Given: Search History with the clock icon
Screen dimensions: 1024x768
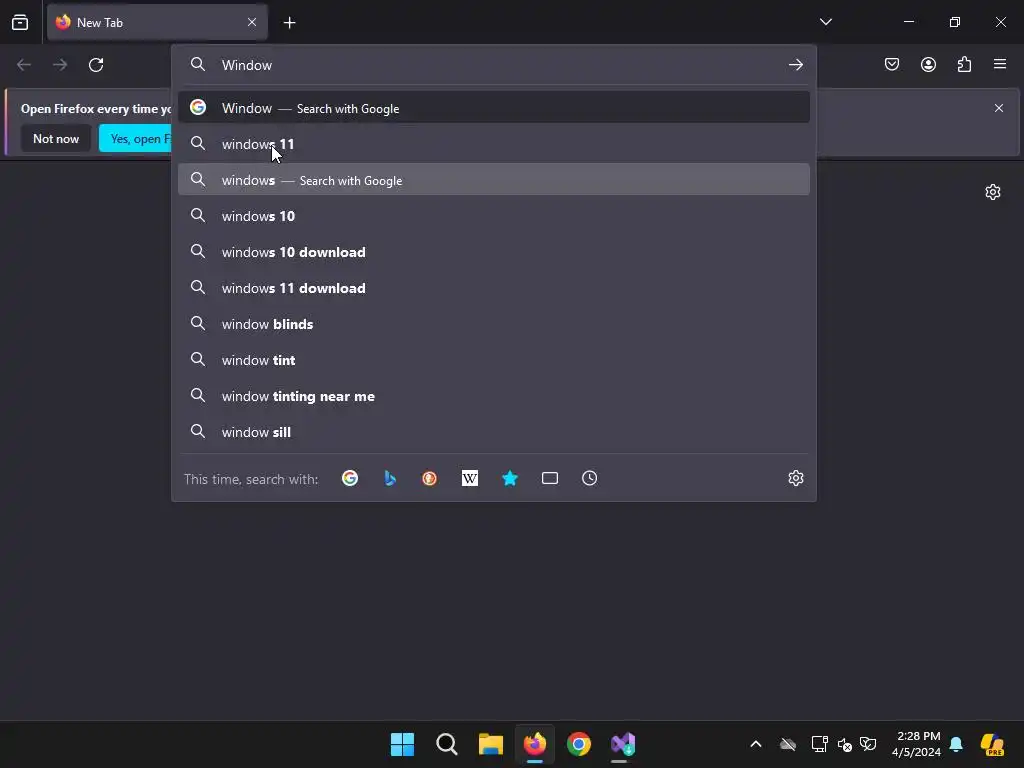Looking at the screenshot, I should pos(590,478).
